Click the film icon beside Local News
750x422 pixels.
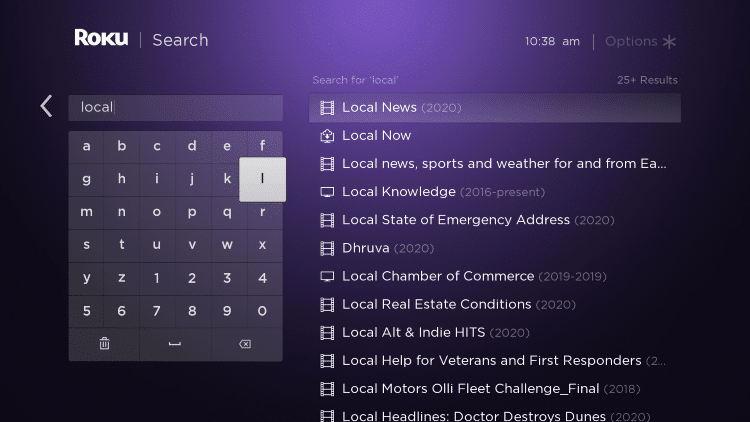[327, 108]
